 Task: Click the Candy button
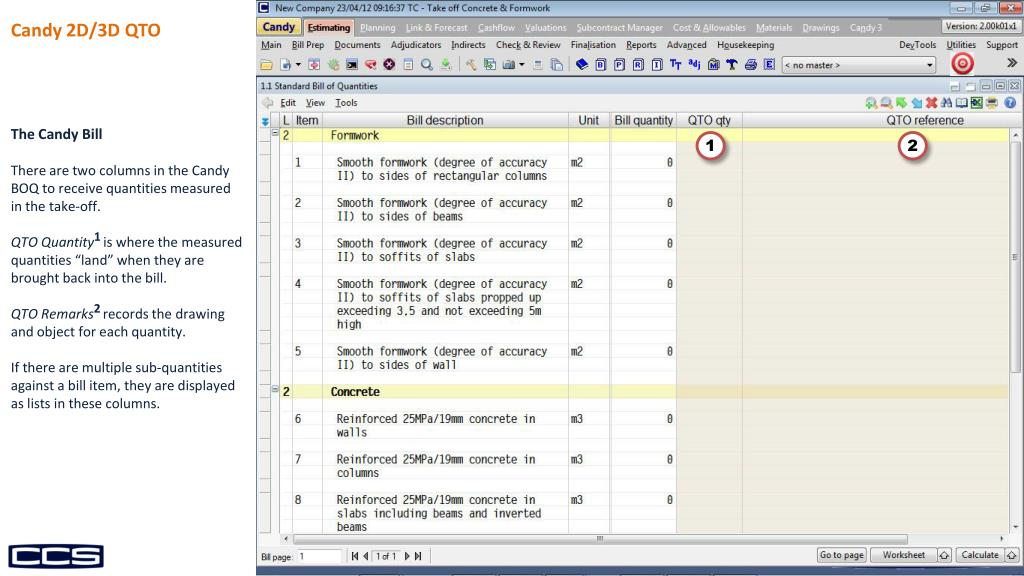(279, 27)
